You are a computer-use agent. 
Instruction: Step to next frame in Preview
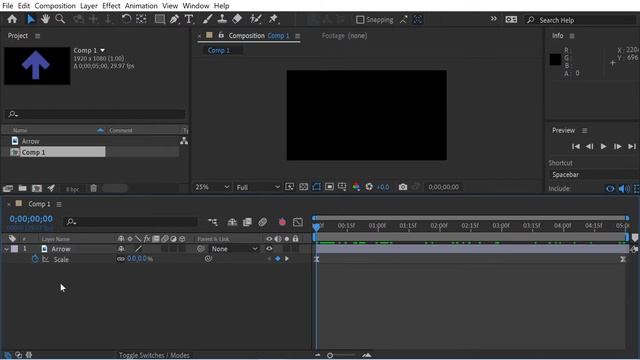point(618,147)
